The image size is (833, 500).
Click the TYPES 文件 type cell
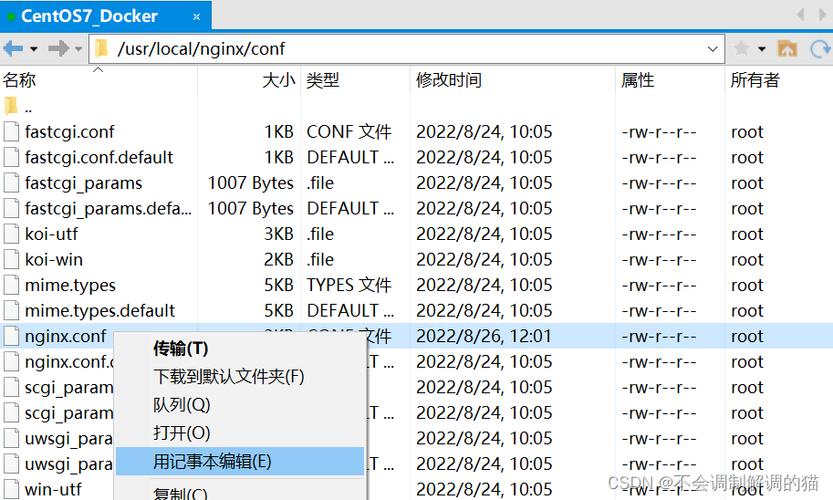[x=349, y=285]
